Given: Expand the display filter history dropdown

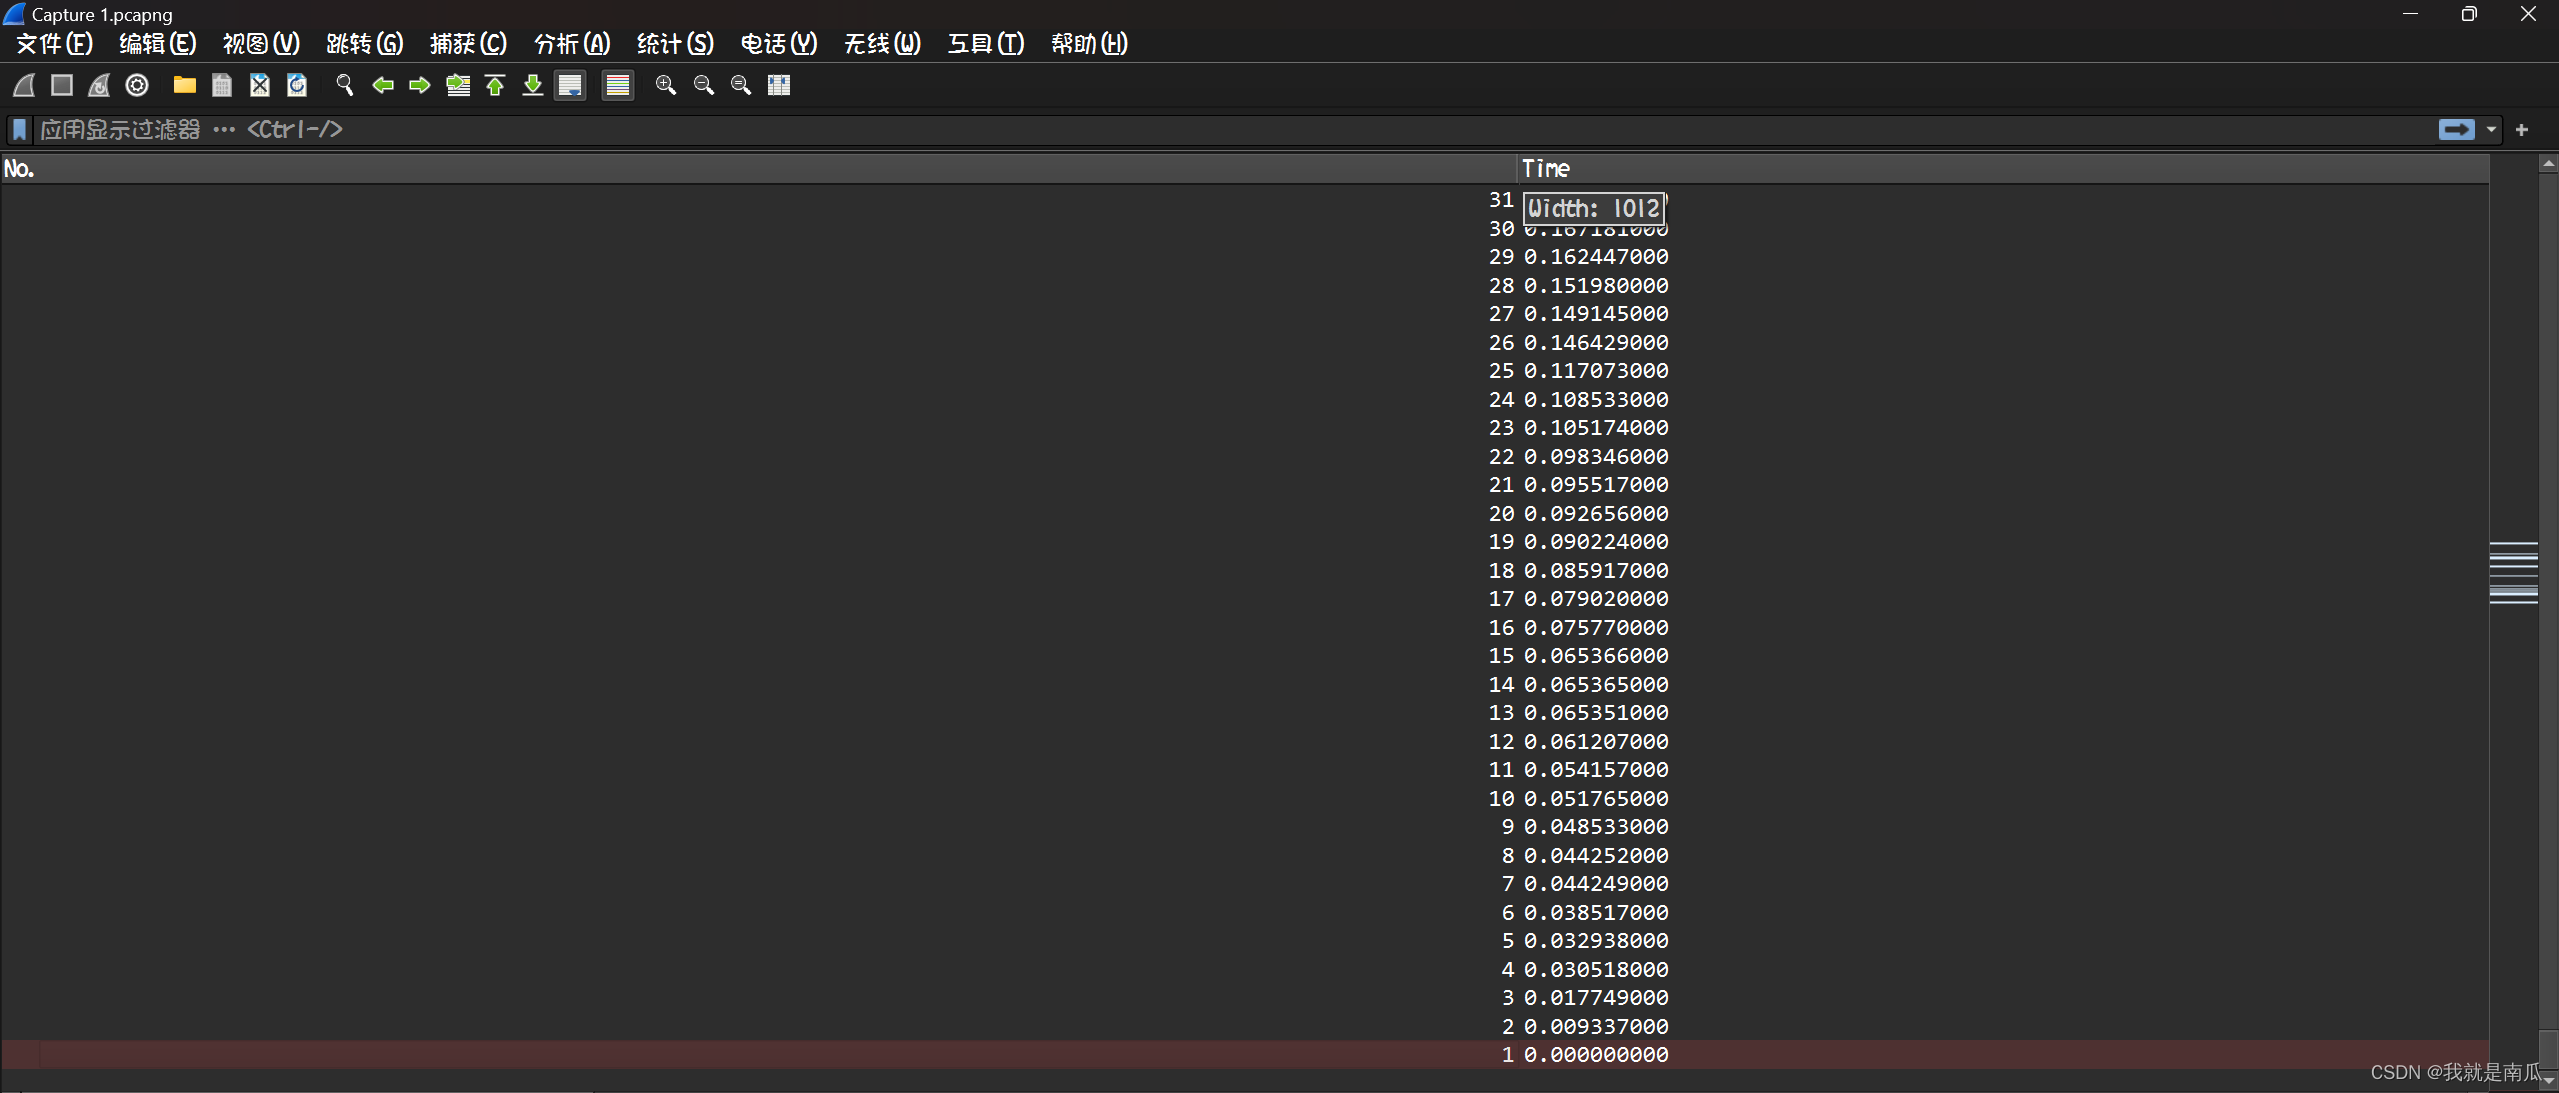Looking at the screenshot, I should [2491, 129].
